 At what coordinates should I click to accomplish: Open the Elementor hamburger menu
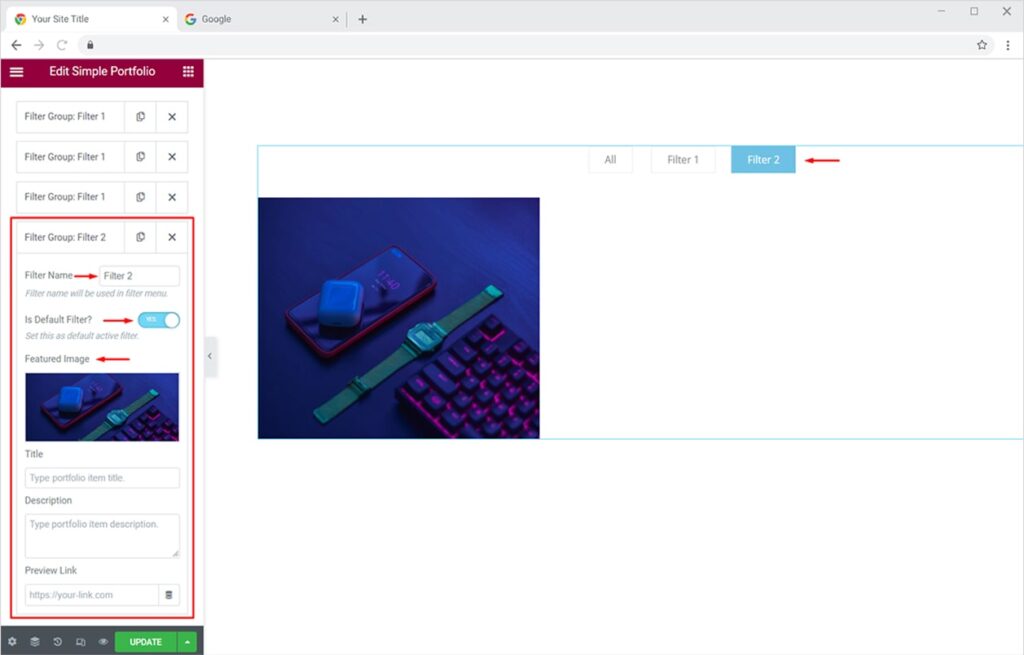pos(16,72)
